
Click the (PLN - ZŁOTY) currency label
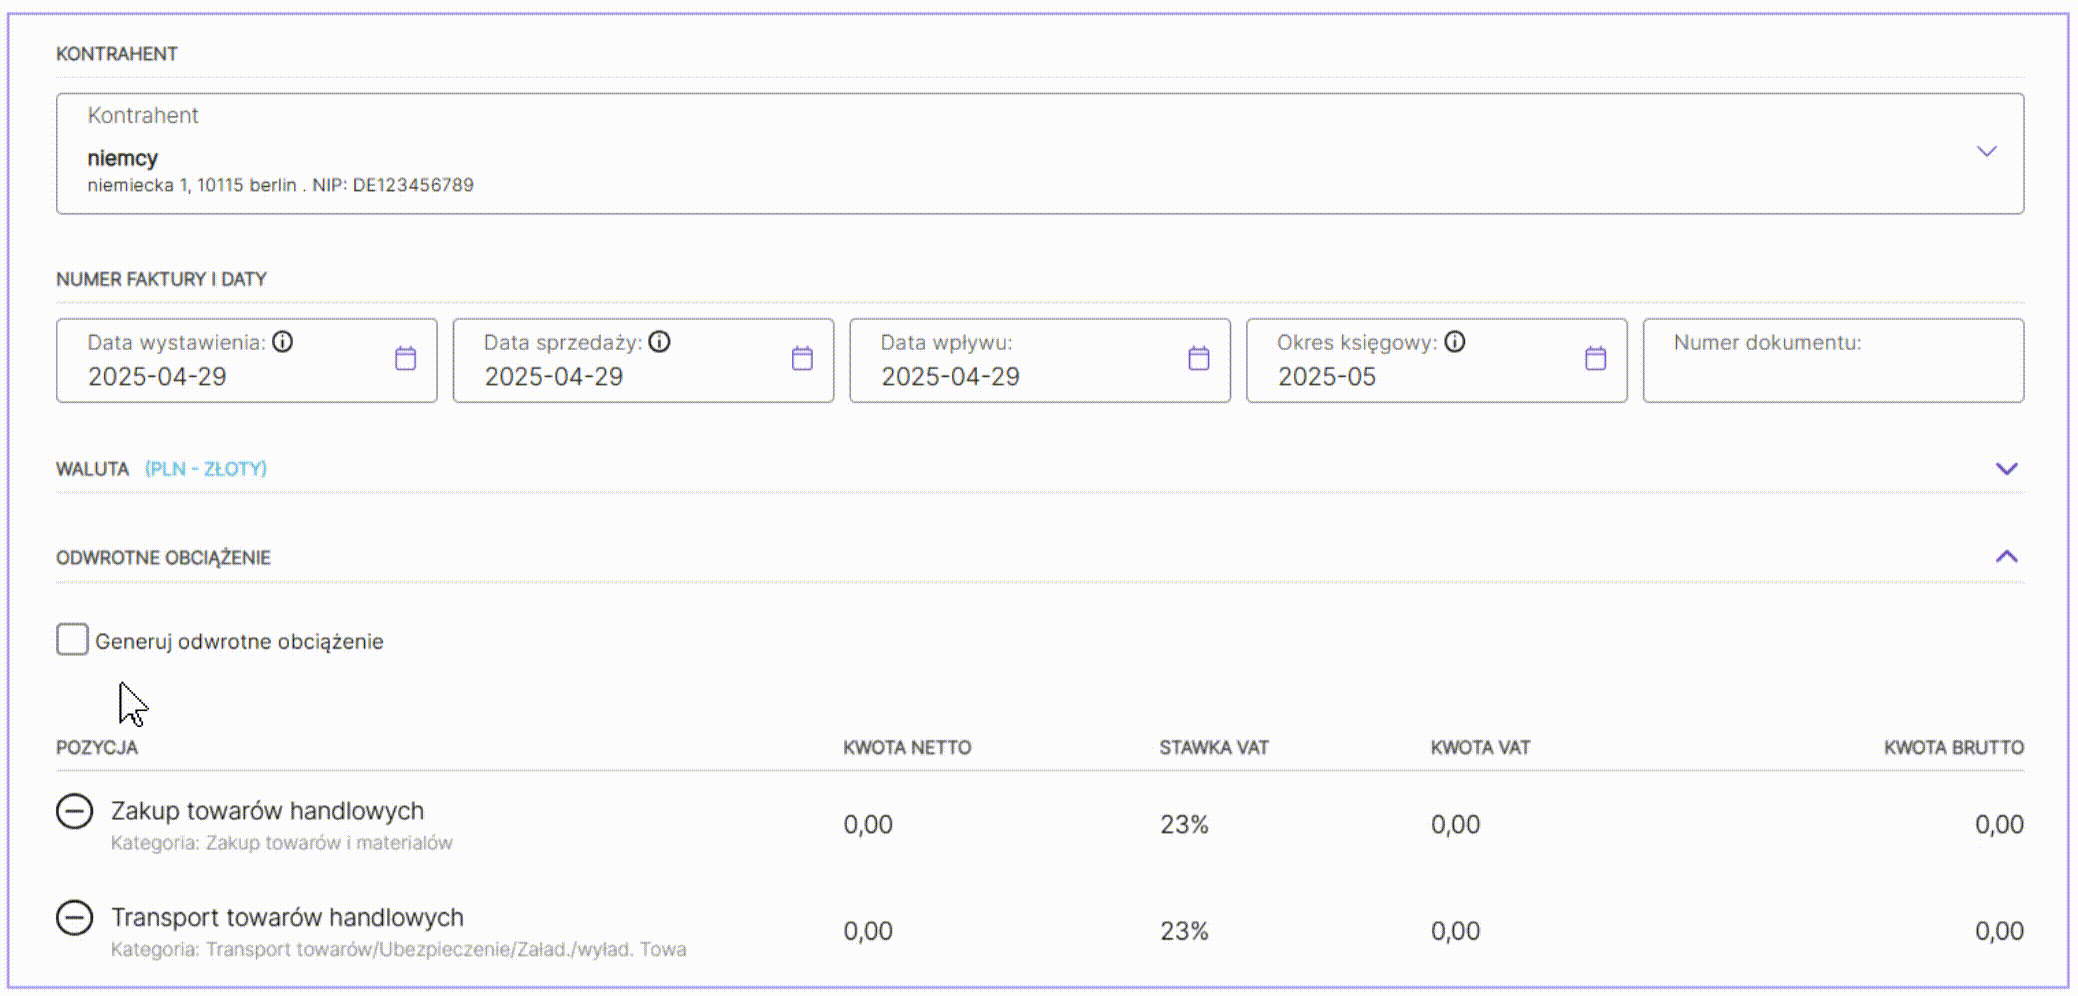(x=206, y=469)
